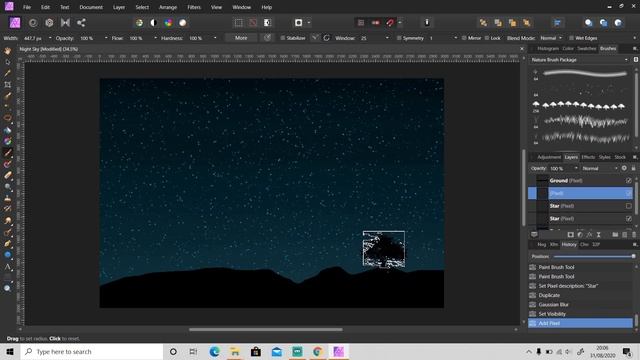Select the View (hand) tool
The width and height of the screenshot is (640, 360).
(8, 51)
